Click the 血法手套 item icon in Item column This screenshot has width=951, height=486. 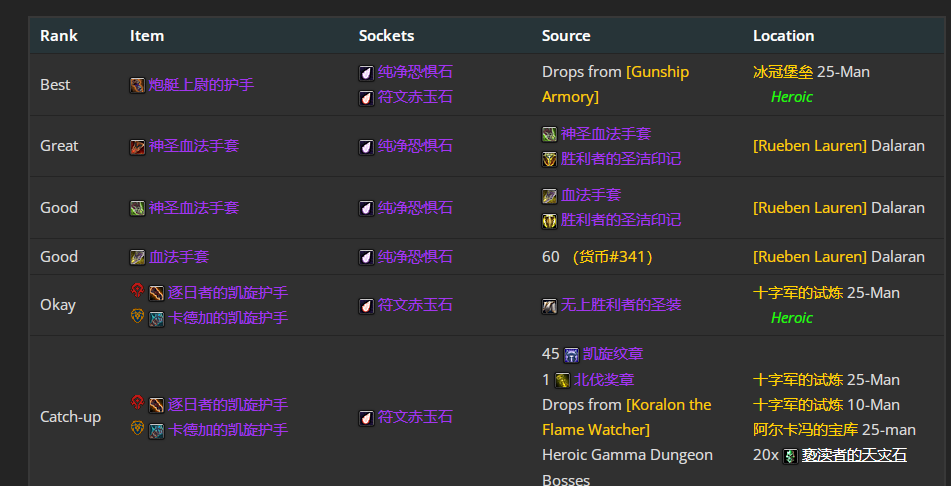pos(138,257)
